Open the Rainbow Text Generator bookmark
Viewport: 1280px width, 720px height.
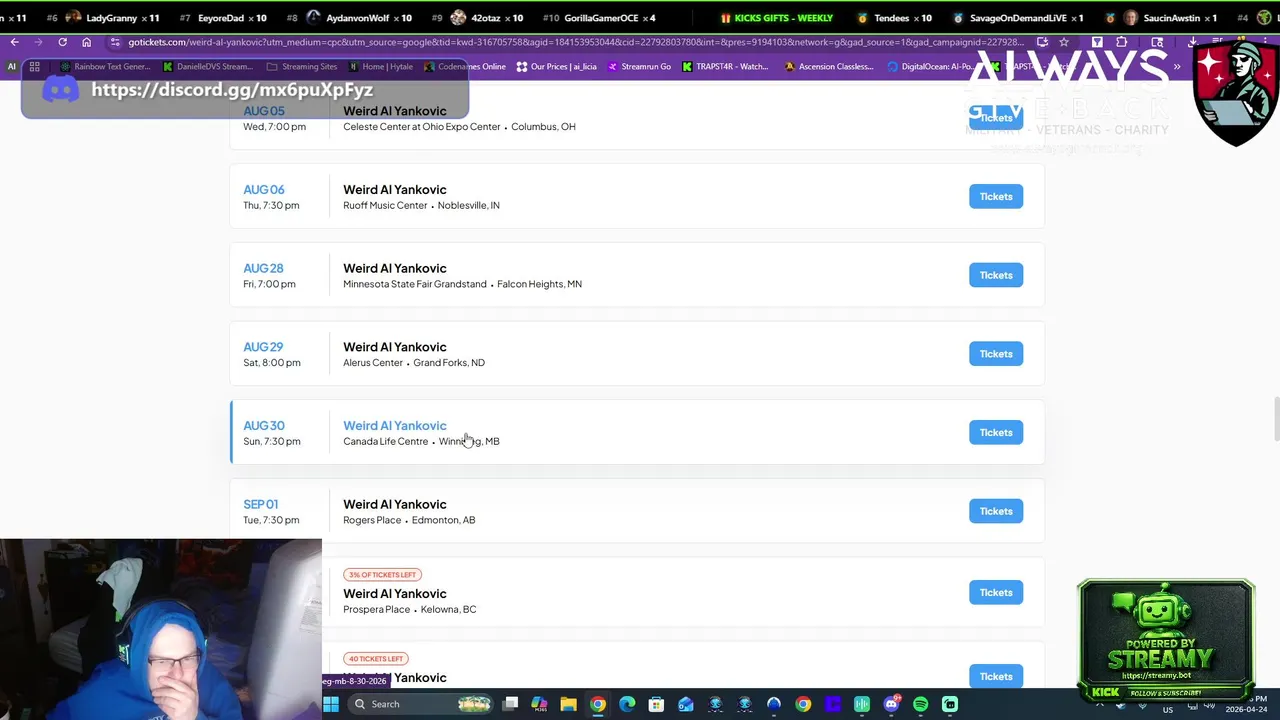click(104, 66)
